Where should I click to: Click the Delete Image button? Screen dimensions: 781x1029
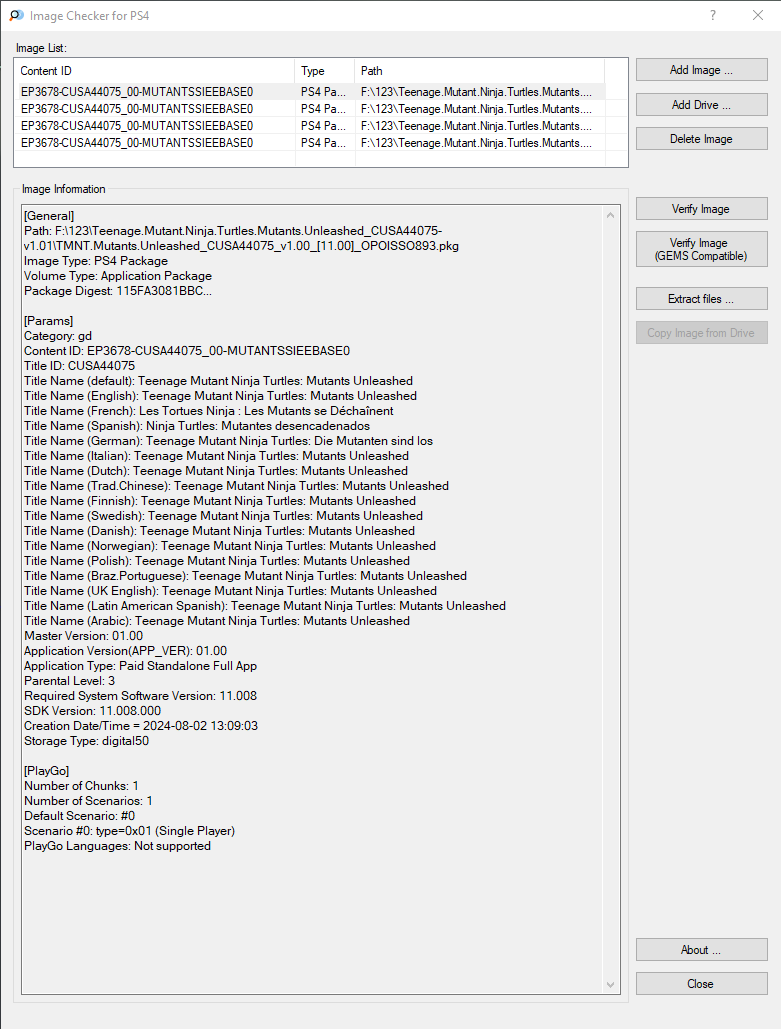tap(702, 138)
